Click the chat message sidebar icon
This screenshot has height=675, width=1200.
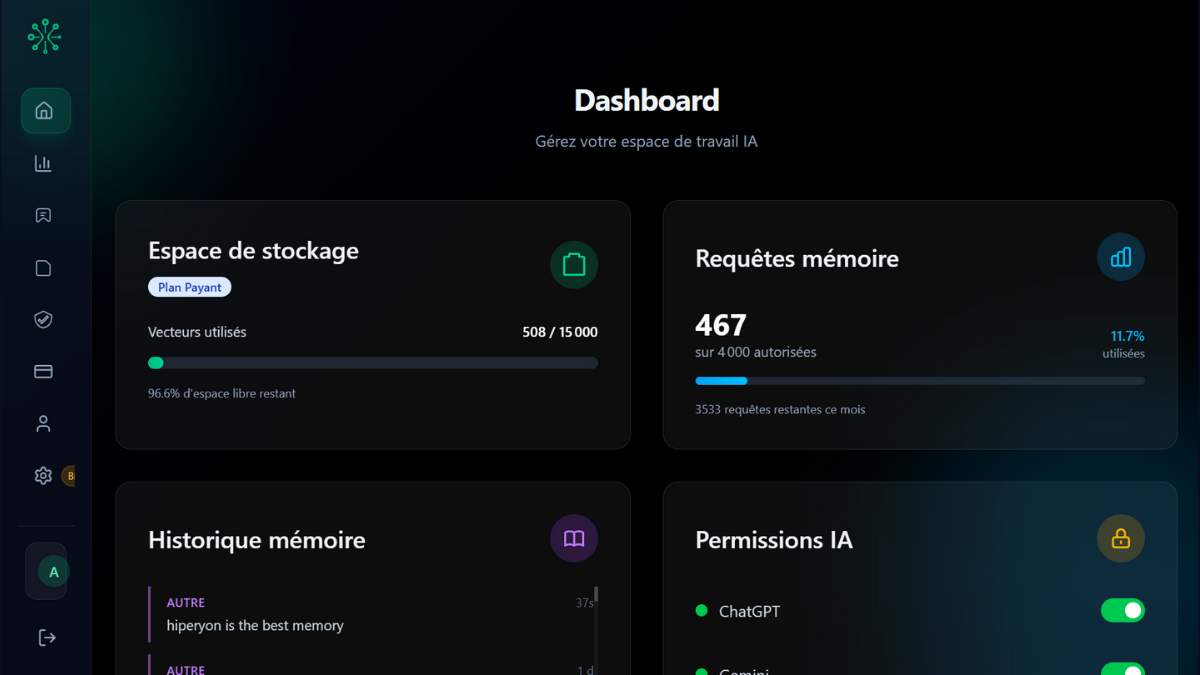click(43, 216)
